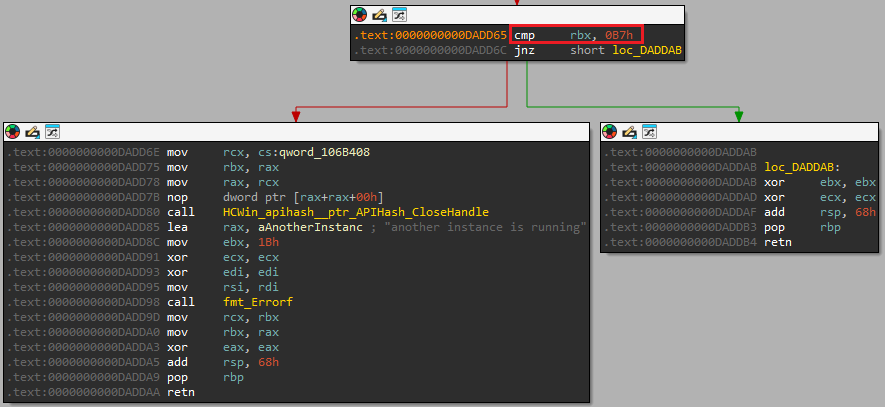The image size is (885, 407).
Task: Click the address .text:0000000000DADD65
Action: tap(430, 35)
